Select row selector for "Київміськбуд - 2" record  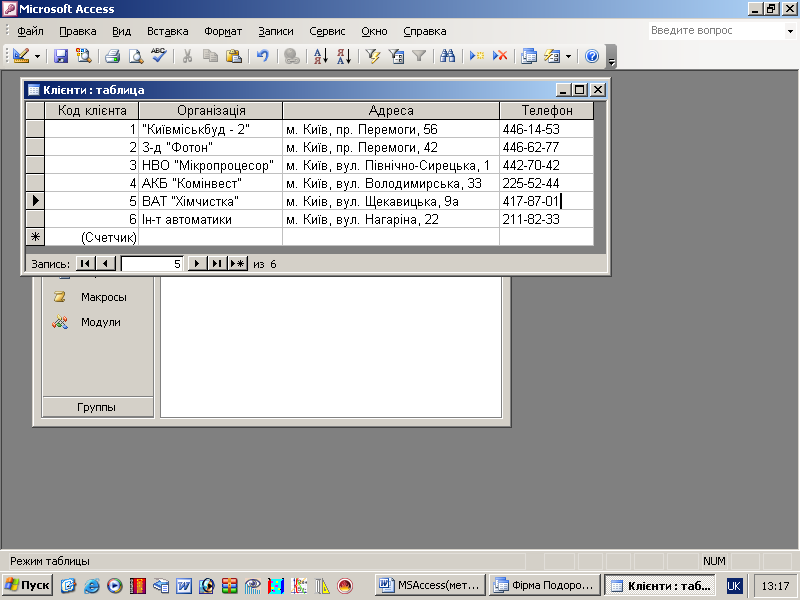point(35,129)
